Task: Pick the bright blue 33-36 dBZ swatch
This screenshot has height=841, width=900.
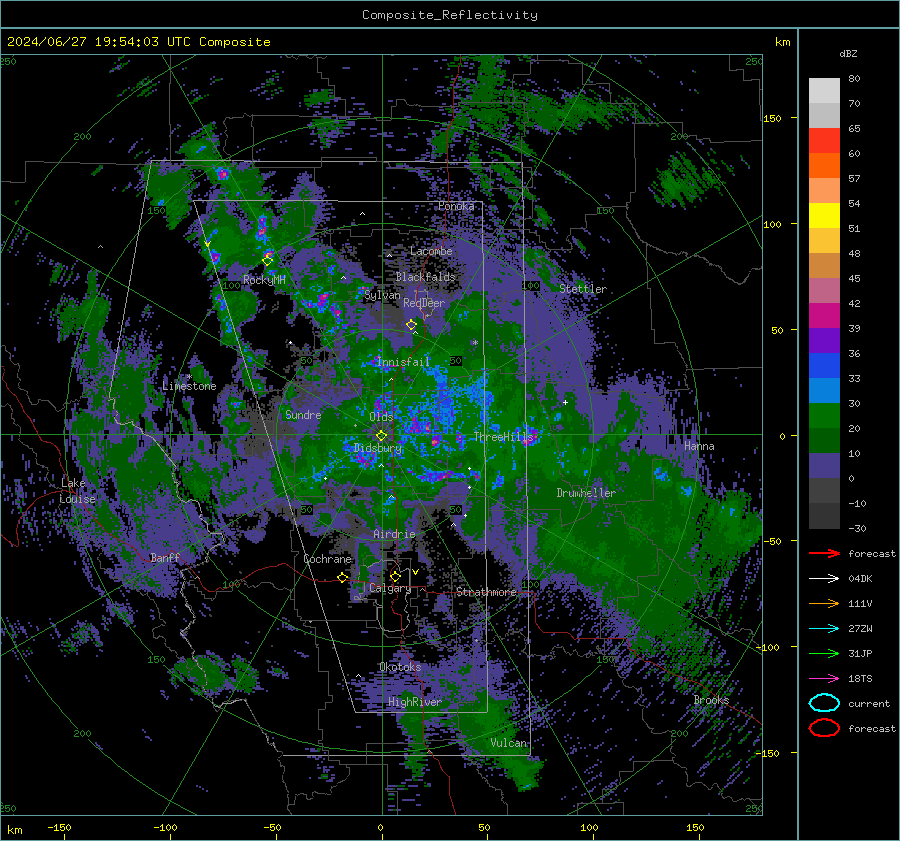Action: (824, 365)
